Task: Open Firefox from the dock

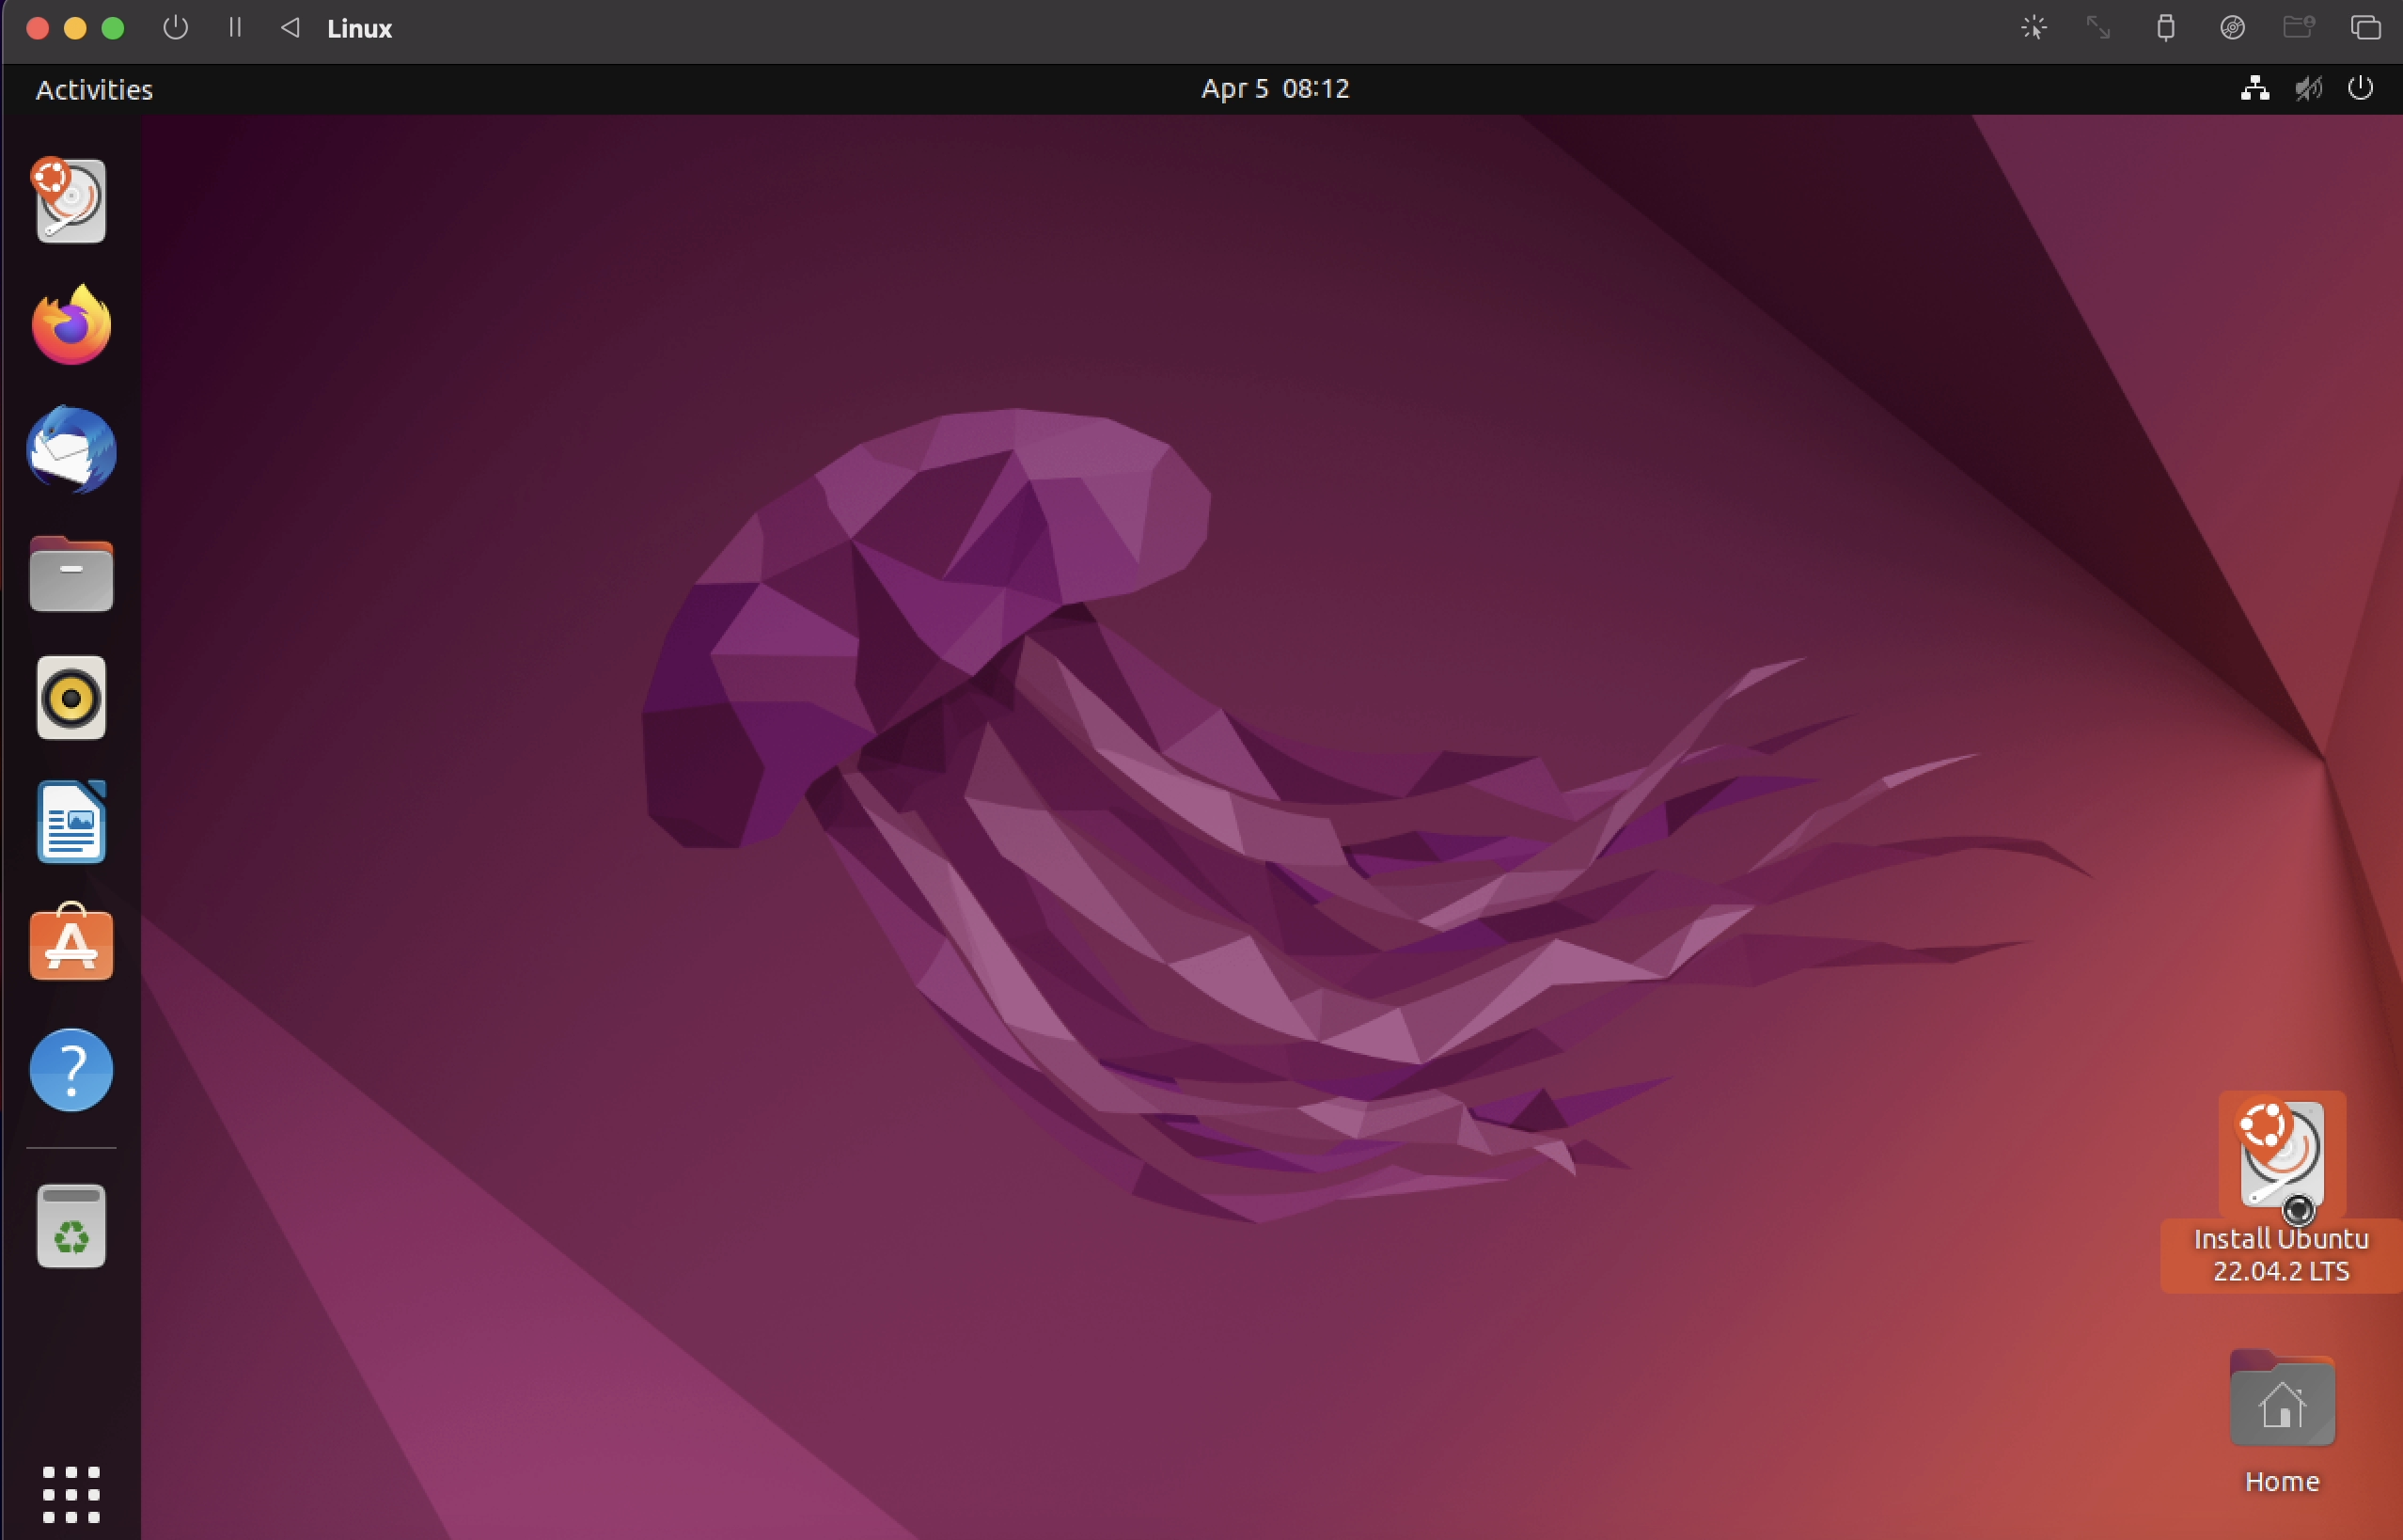Action: 71,325
